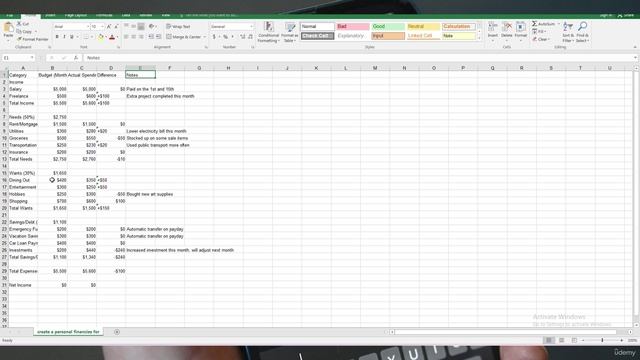Select the 'create a personal finances for' sheet tab
Viewport: 640px width, 360px height.
(x=68, y=332)
